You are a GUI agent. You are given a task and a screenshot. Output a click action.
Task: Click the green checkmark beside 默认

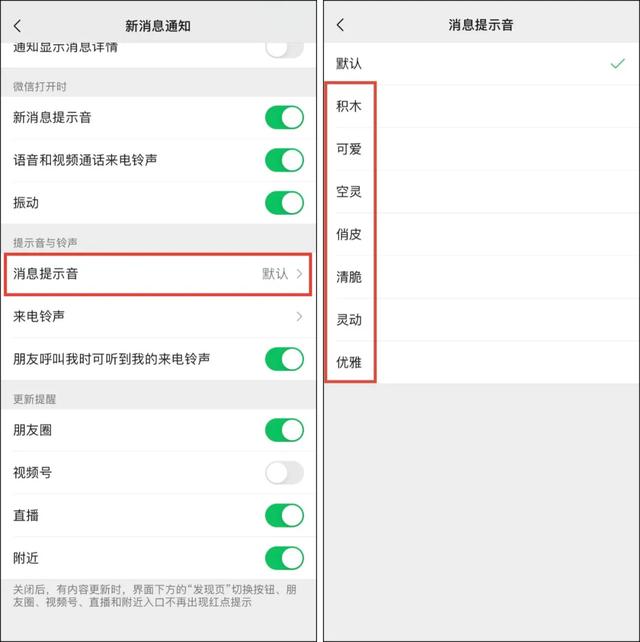pyautogui.click(x=617, y=63)
